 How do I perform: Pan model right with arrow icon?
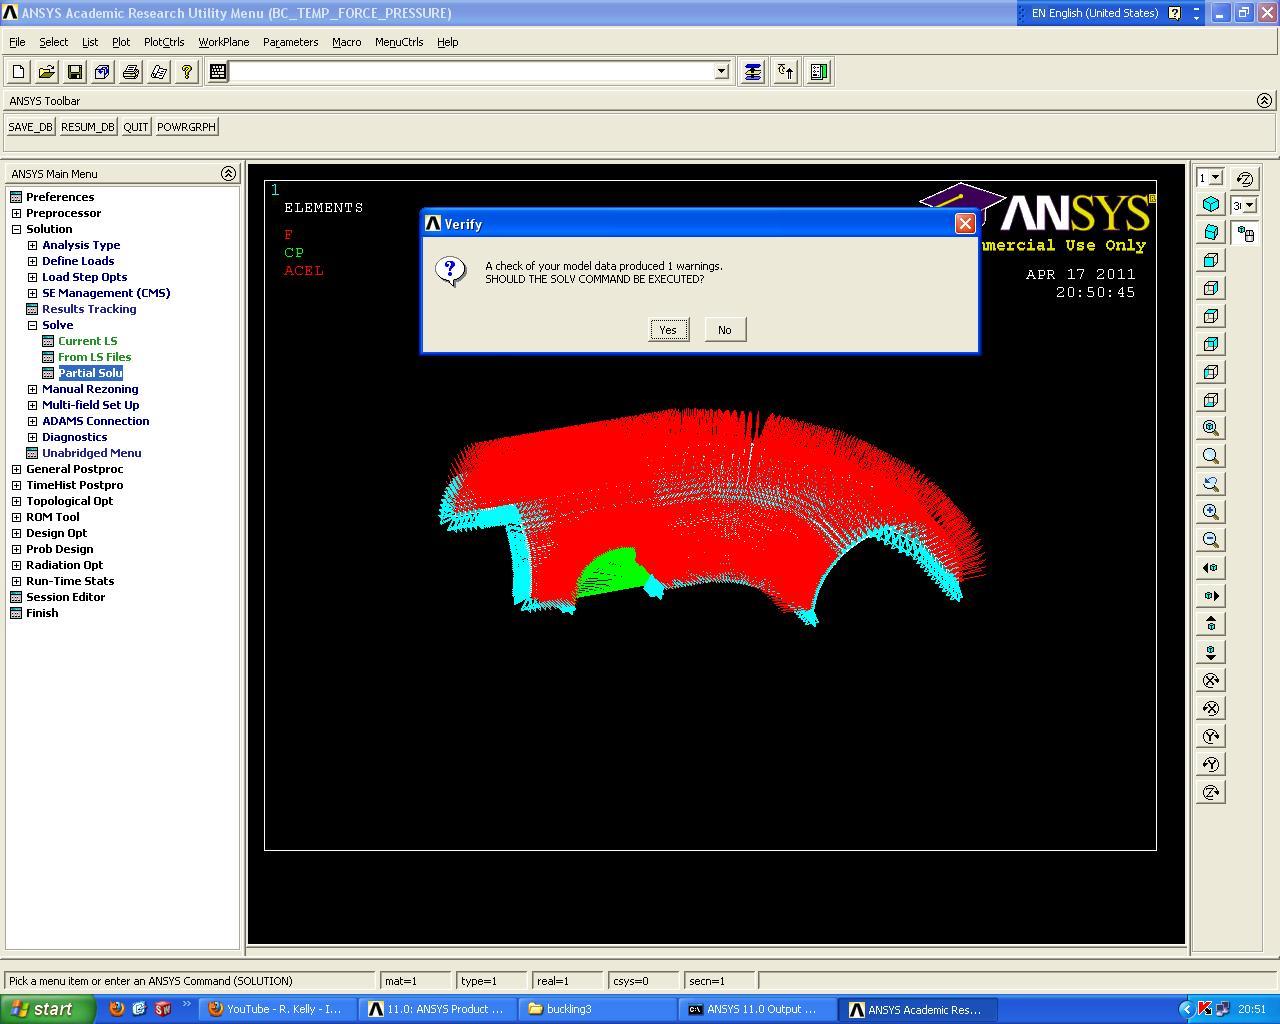pyautogui.click(x=1211, y=596)
